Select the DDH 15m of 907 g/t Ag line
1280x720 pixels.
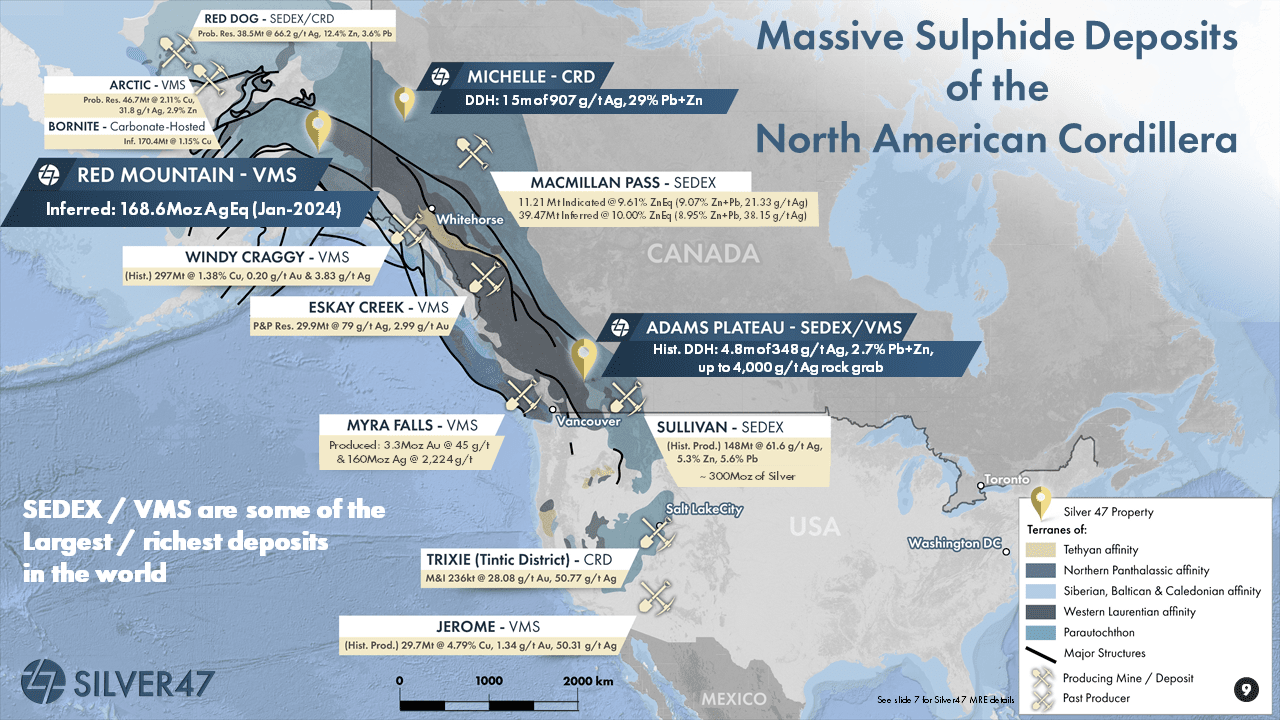(586, 101)
